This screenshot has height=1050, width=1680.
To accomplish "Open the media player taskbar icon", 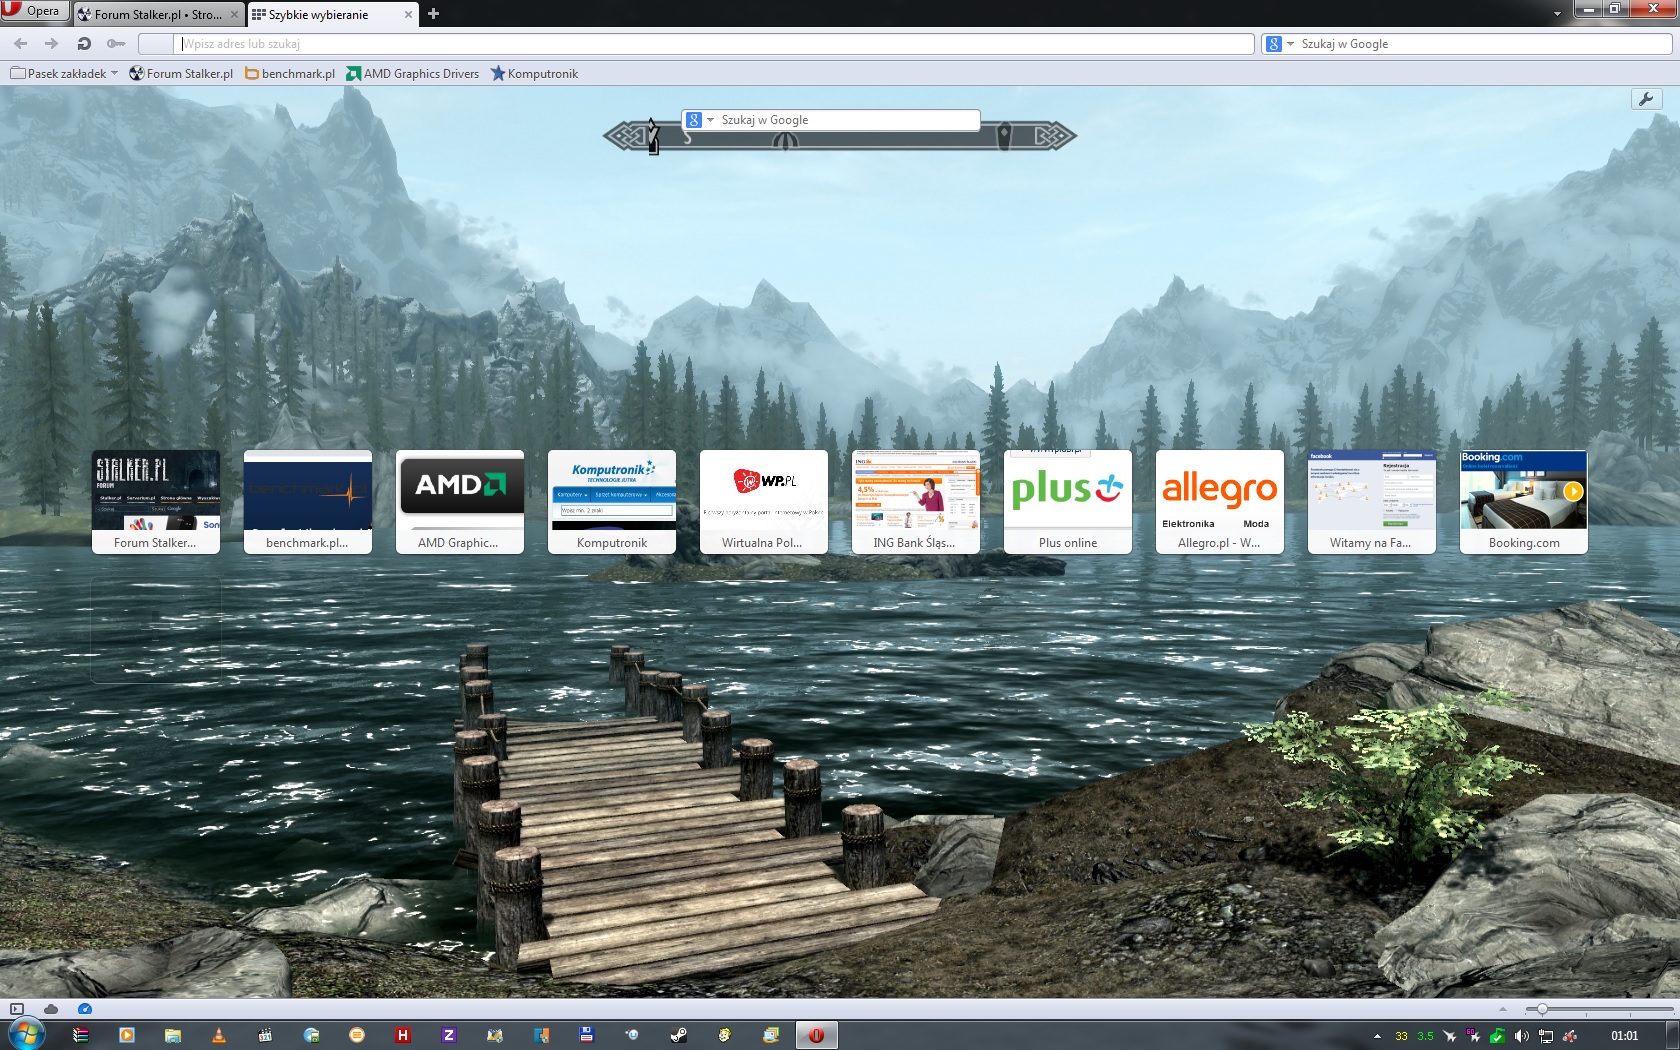I will [127, 1035].
